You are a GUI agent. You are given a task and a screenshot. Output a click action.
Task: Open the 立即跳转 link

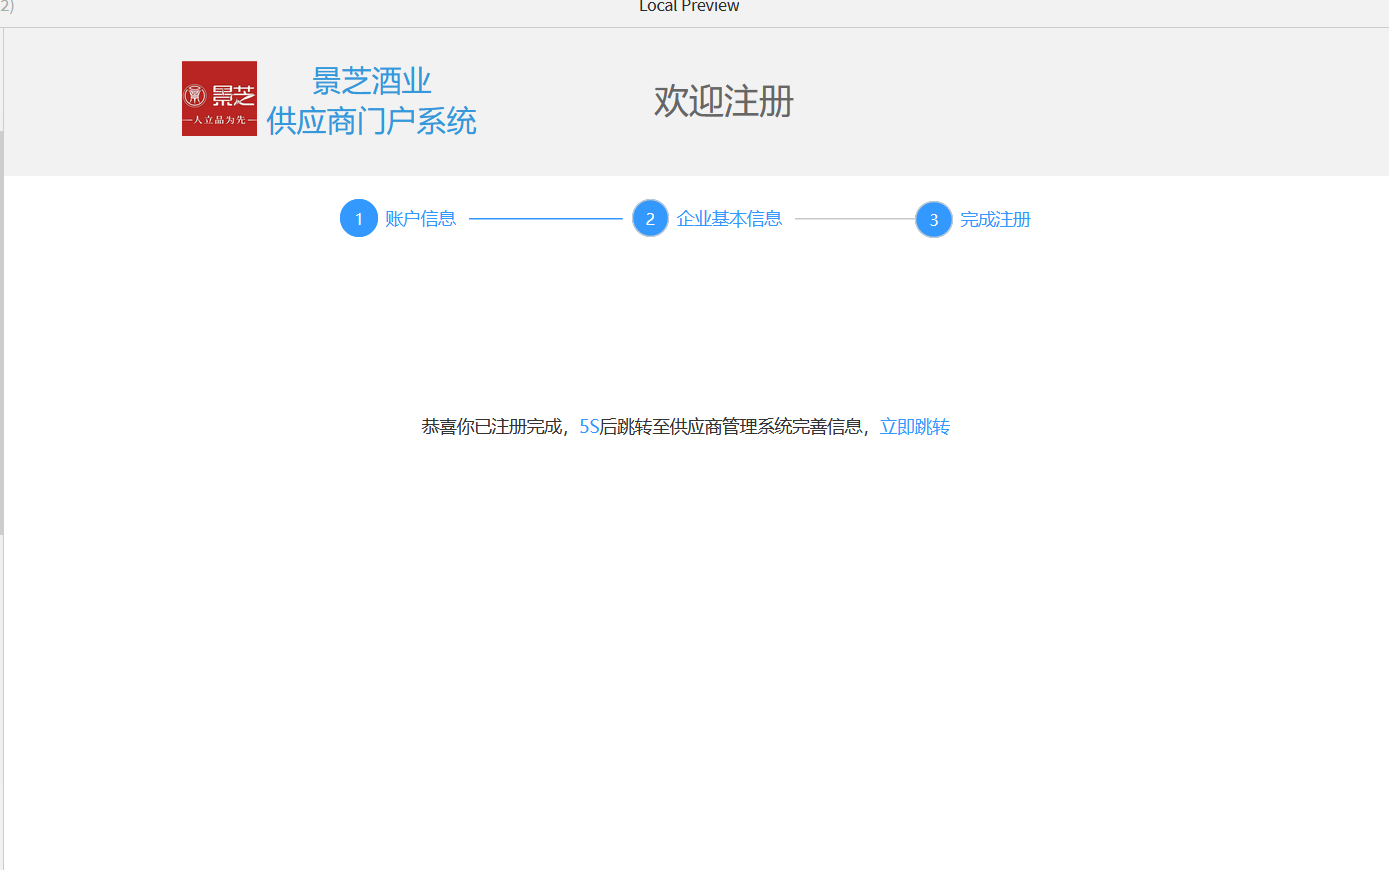click(915, 427)
